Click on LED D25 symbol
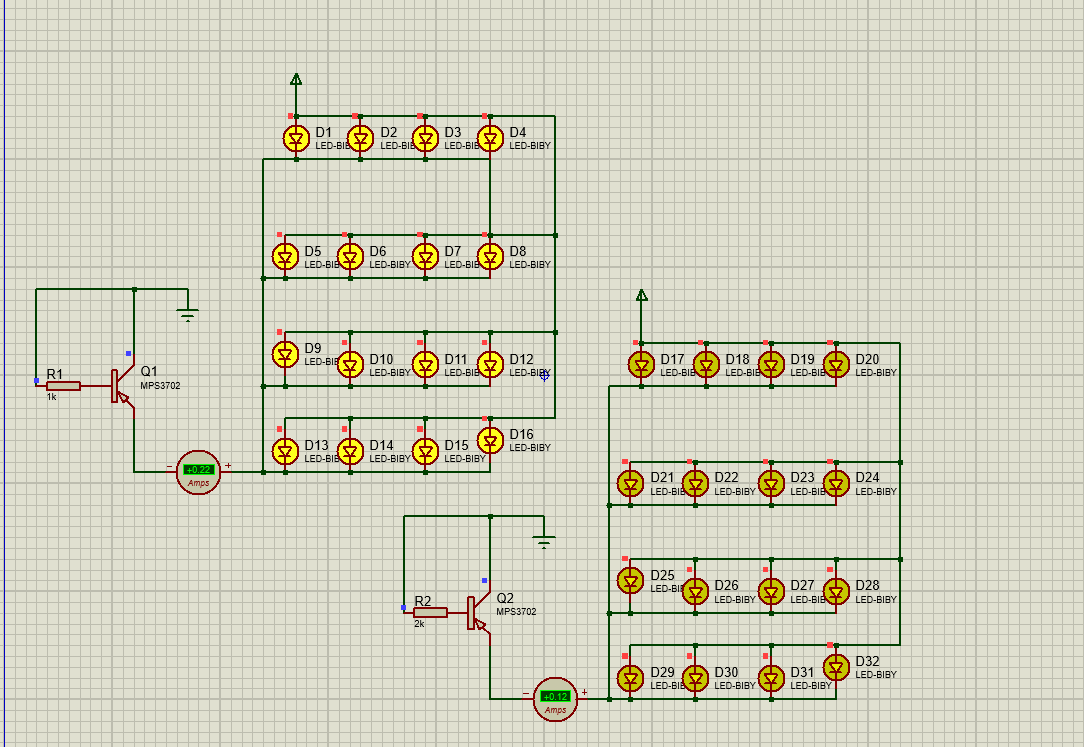The image size is (1084, 747). 630,581
